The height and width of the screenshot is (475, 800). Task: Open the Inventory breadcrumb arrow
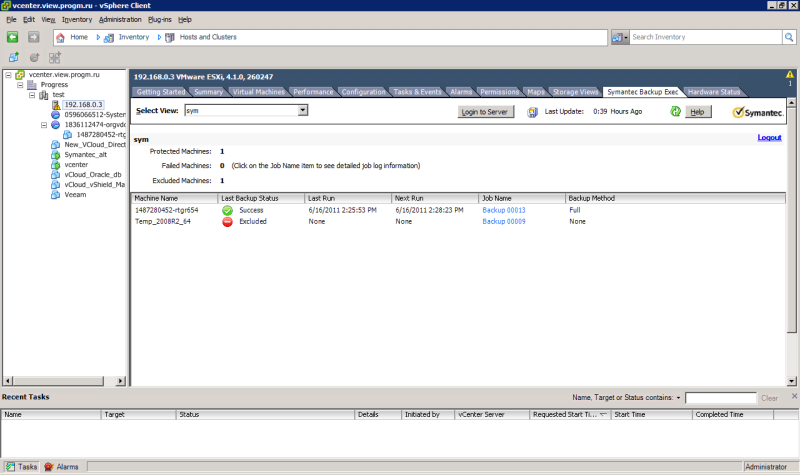pyautogui.click(x=98, y=37)
